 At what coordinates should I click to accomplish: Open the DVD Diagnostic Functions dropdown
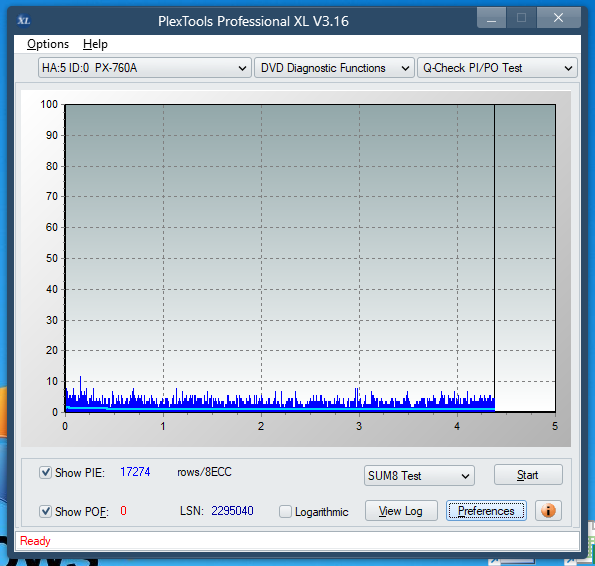point(334,68)
